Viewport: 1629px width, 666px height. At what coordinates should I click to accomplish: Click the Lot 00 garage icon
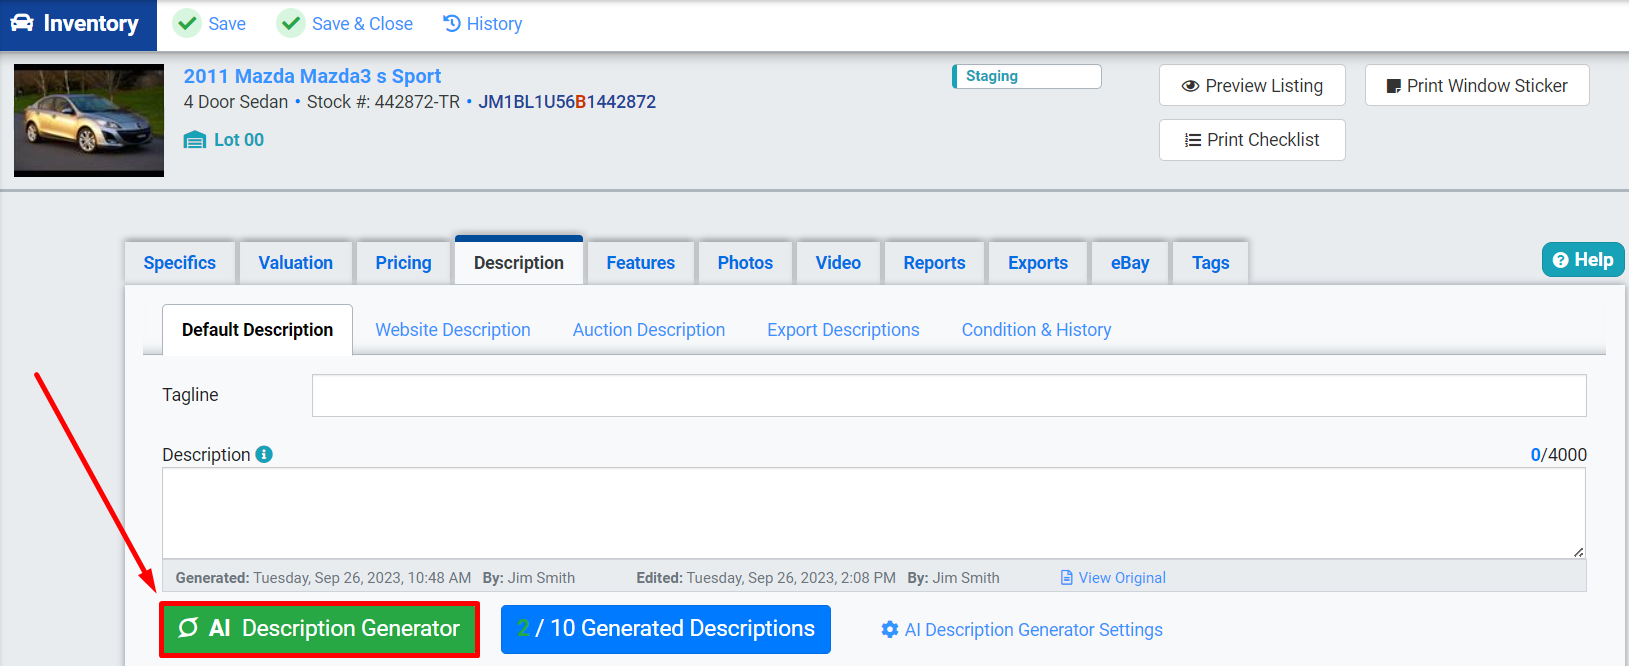tap(195, 140)
